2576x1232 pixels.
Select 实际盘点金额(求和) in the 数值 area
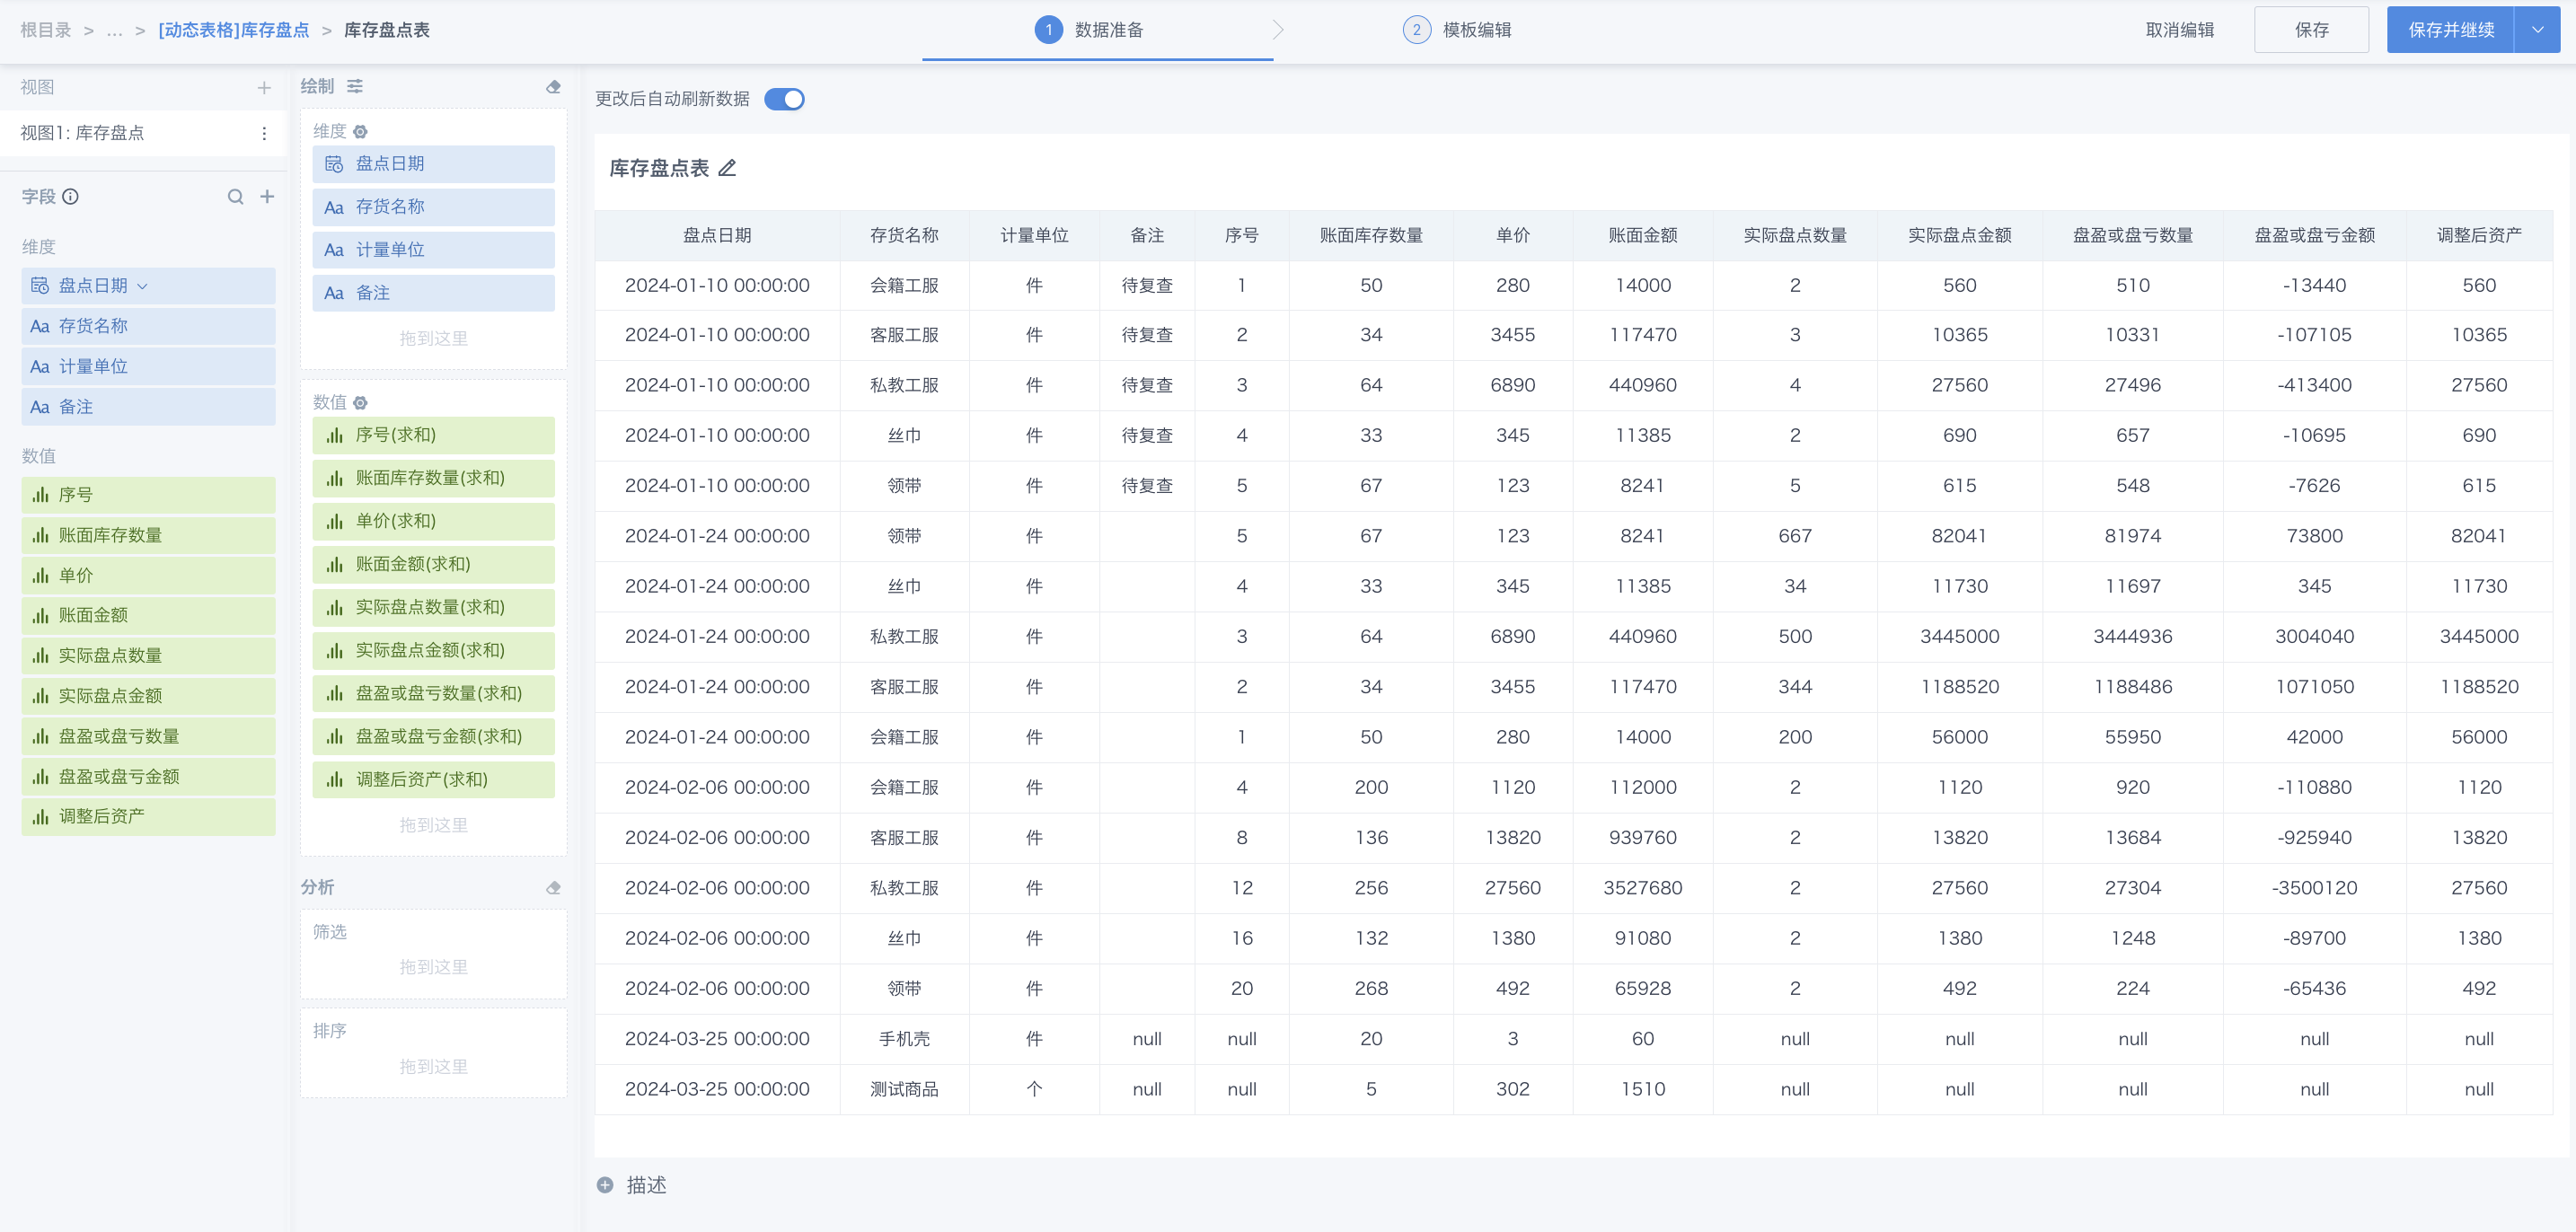(x=433, y=650)
